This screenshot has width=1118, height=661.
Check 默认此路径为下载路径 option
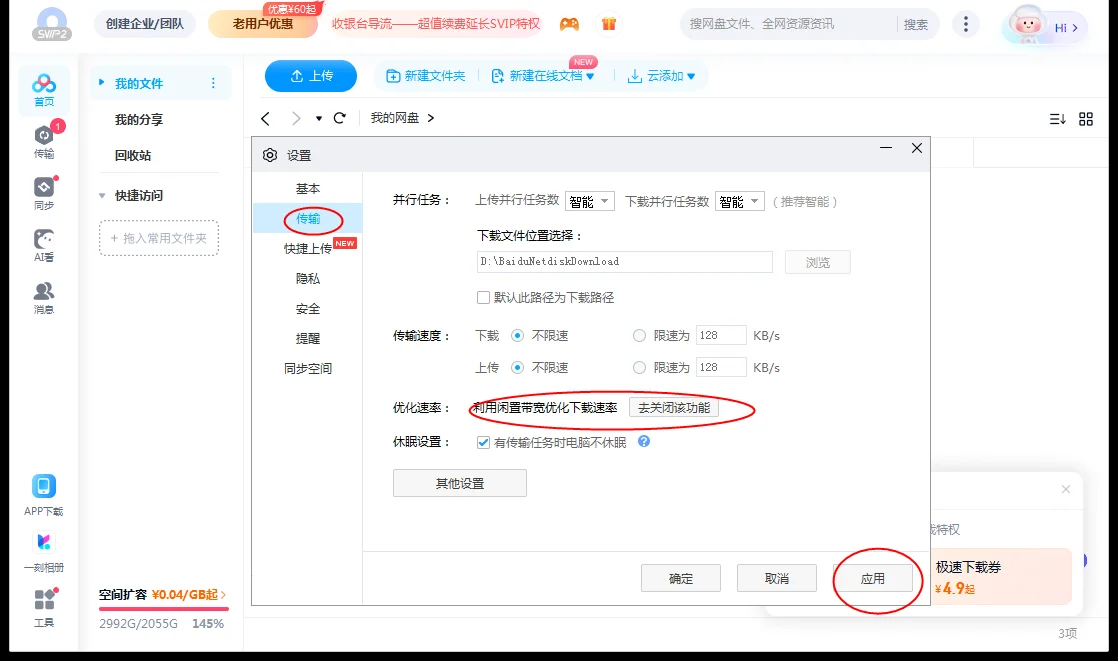pyautogui.click(x=483, y=297)
